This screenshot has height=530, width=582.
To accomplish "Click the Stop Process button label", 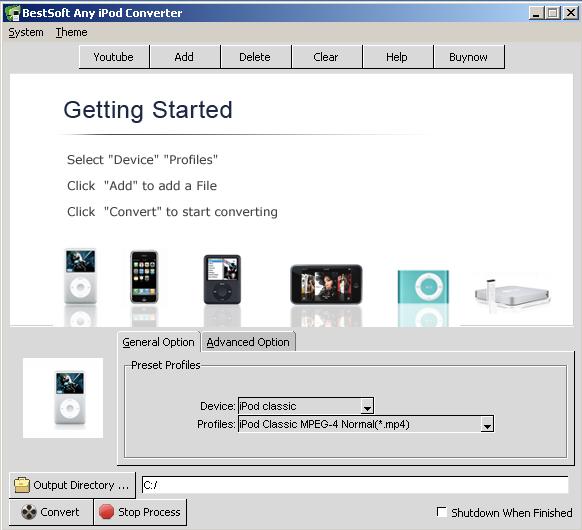I will pos(149,512).
